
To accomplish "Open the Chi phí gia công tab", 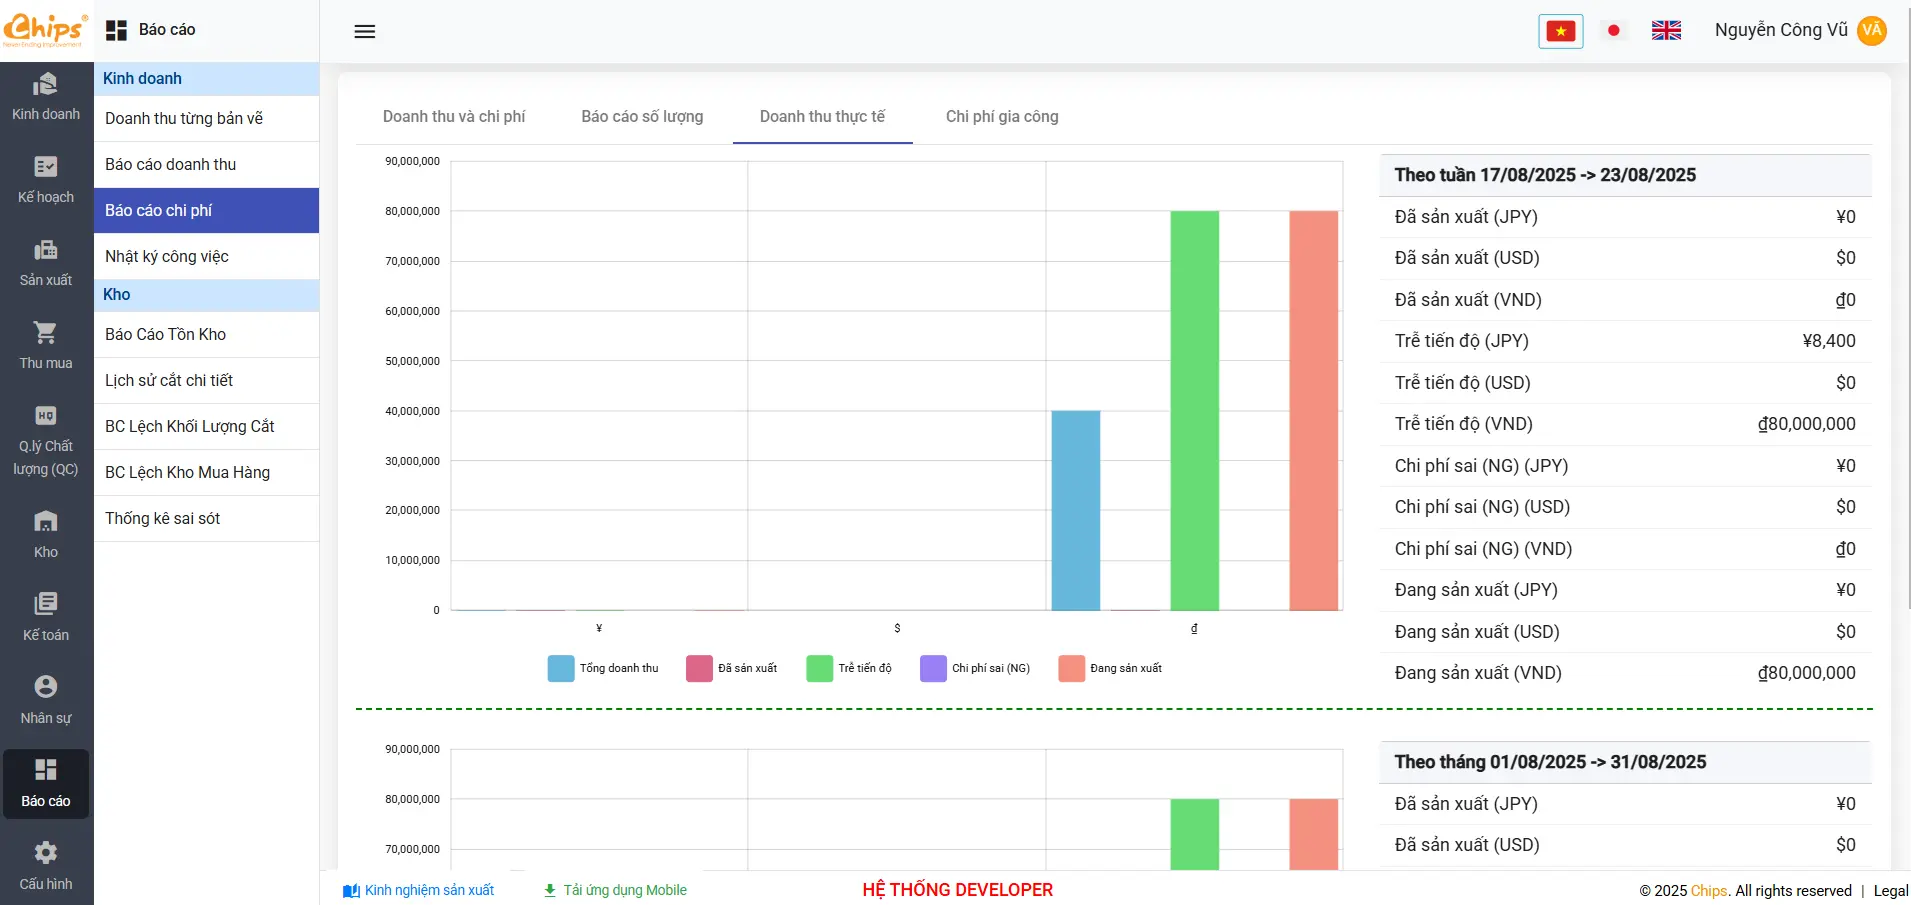I will [1002, 117].
